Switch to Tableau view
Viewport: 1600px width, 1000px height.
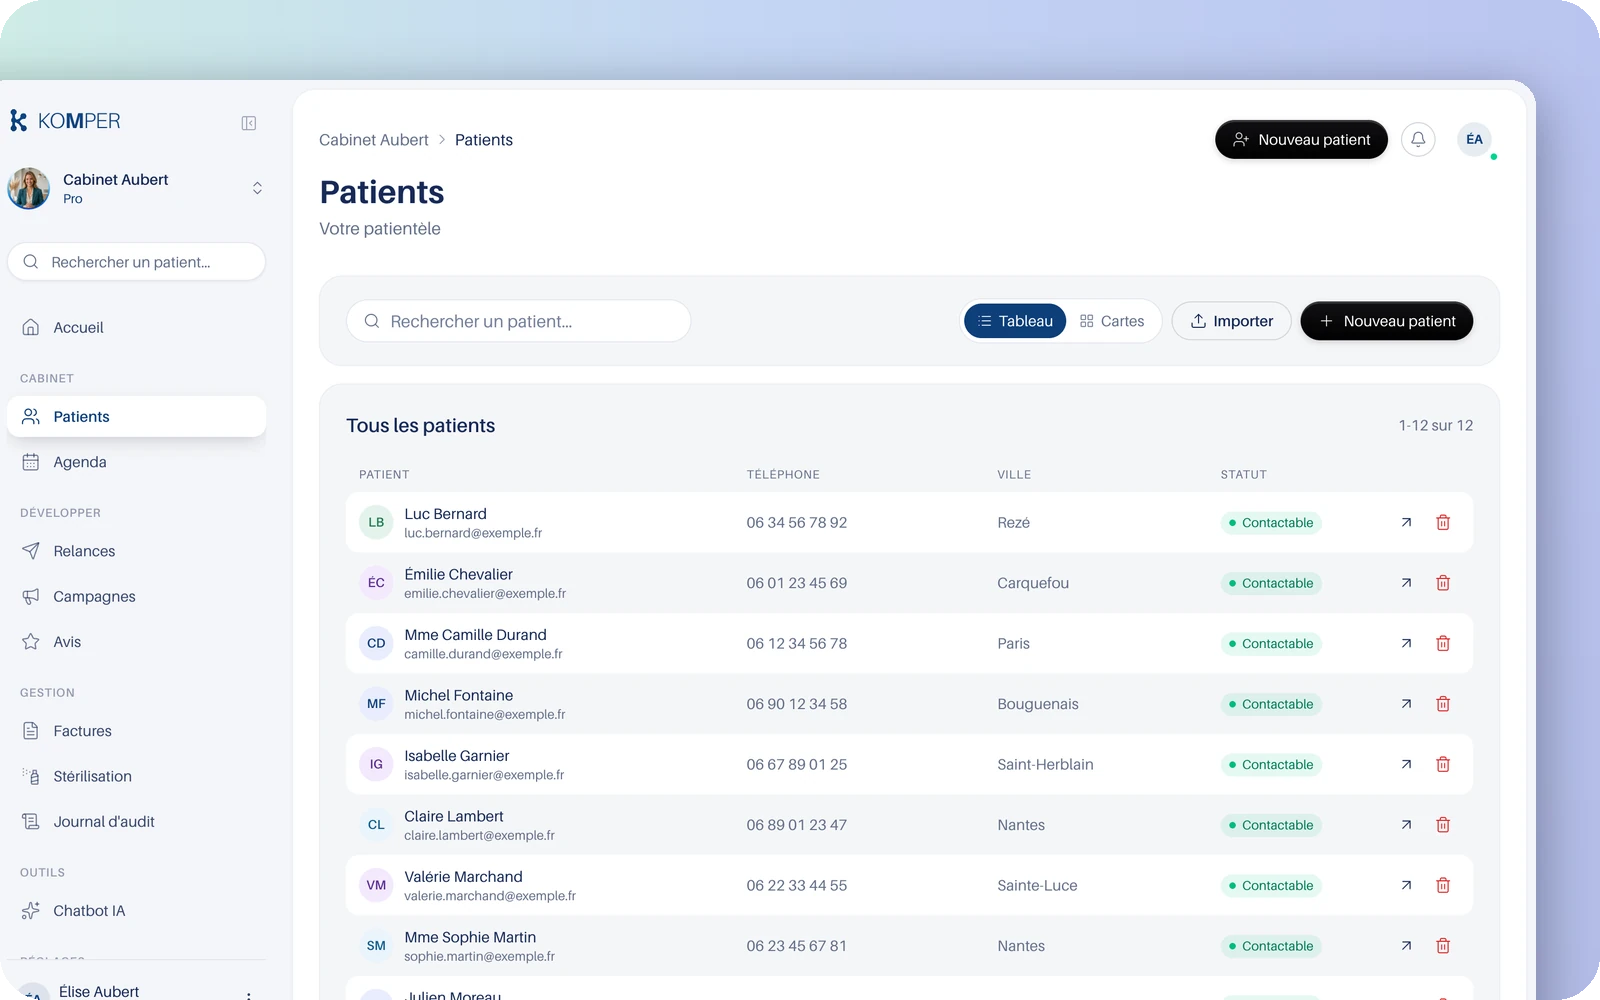click(1015, 321)
